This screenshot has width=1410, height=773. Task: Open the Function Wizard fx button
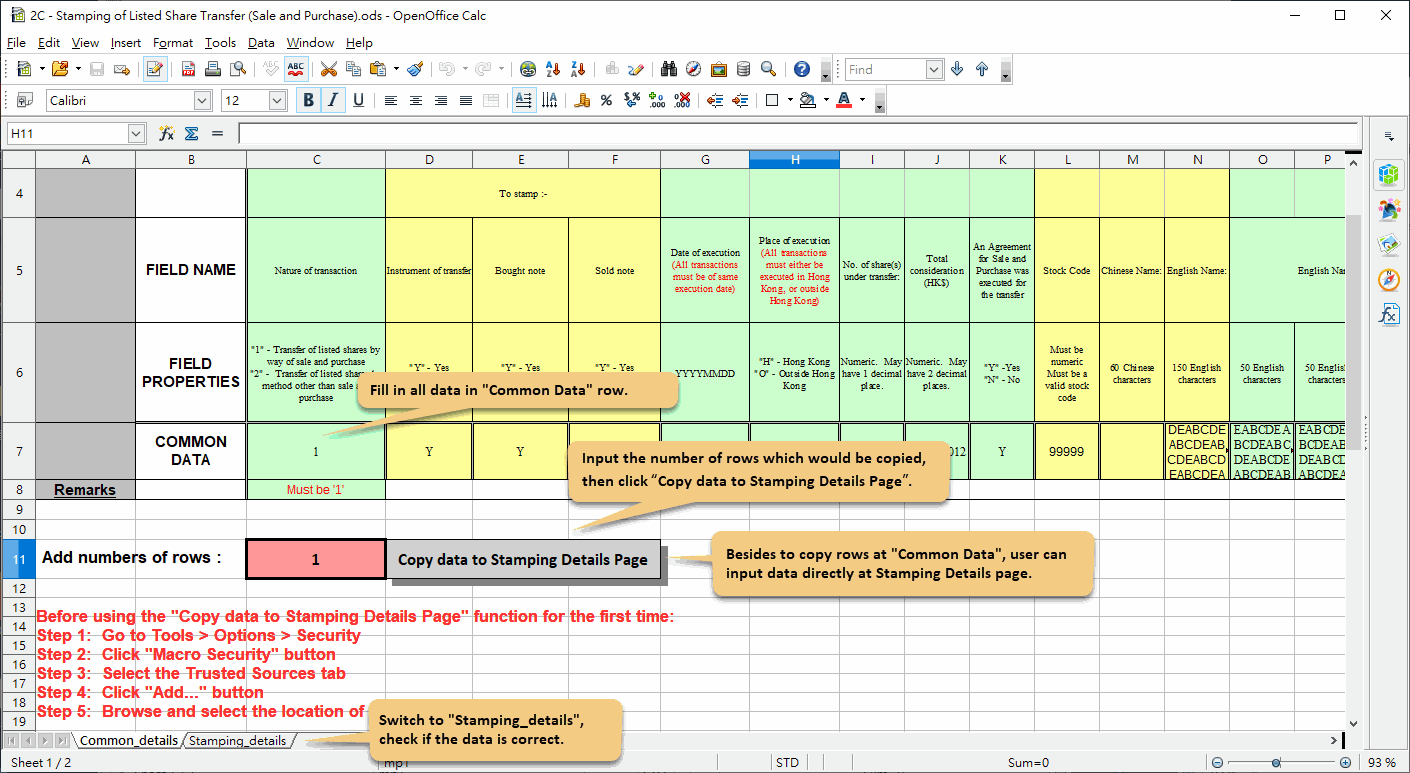pos(167,133)
